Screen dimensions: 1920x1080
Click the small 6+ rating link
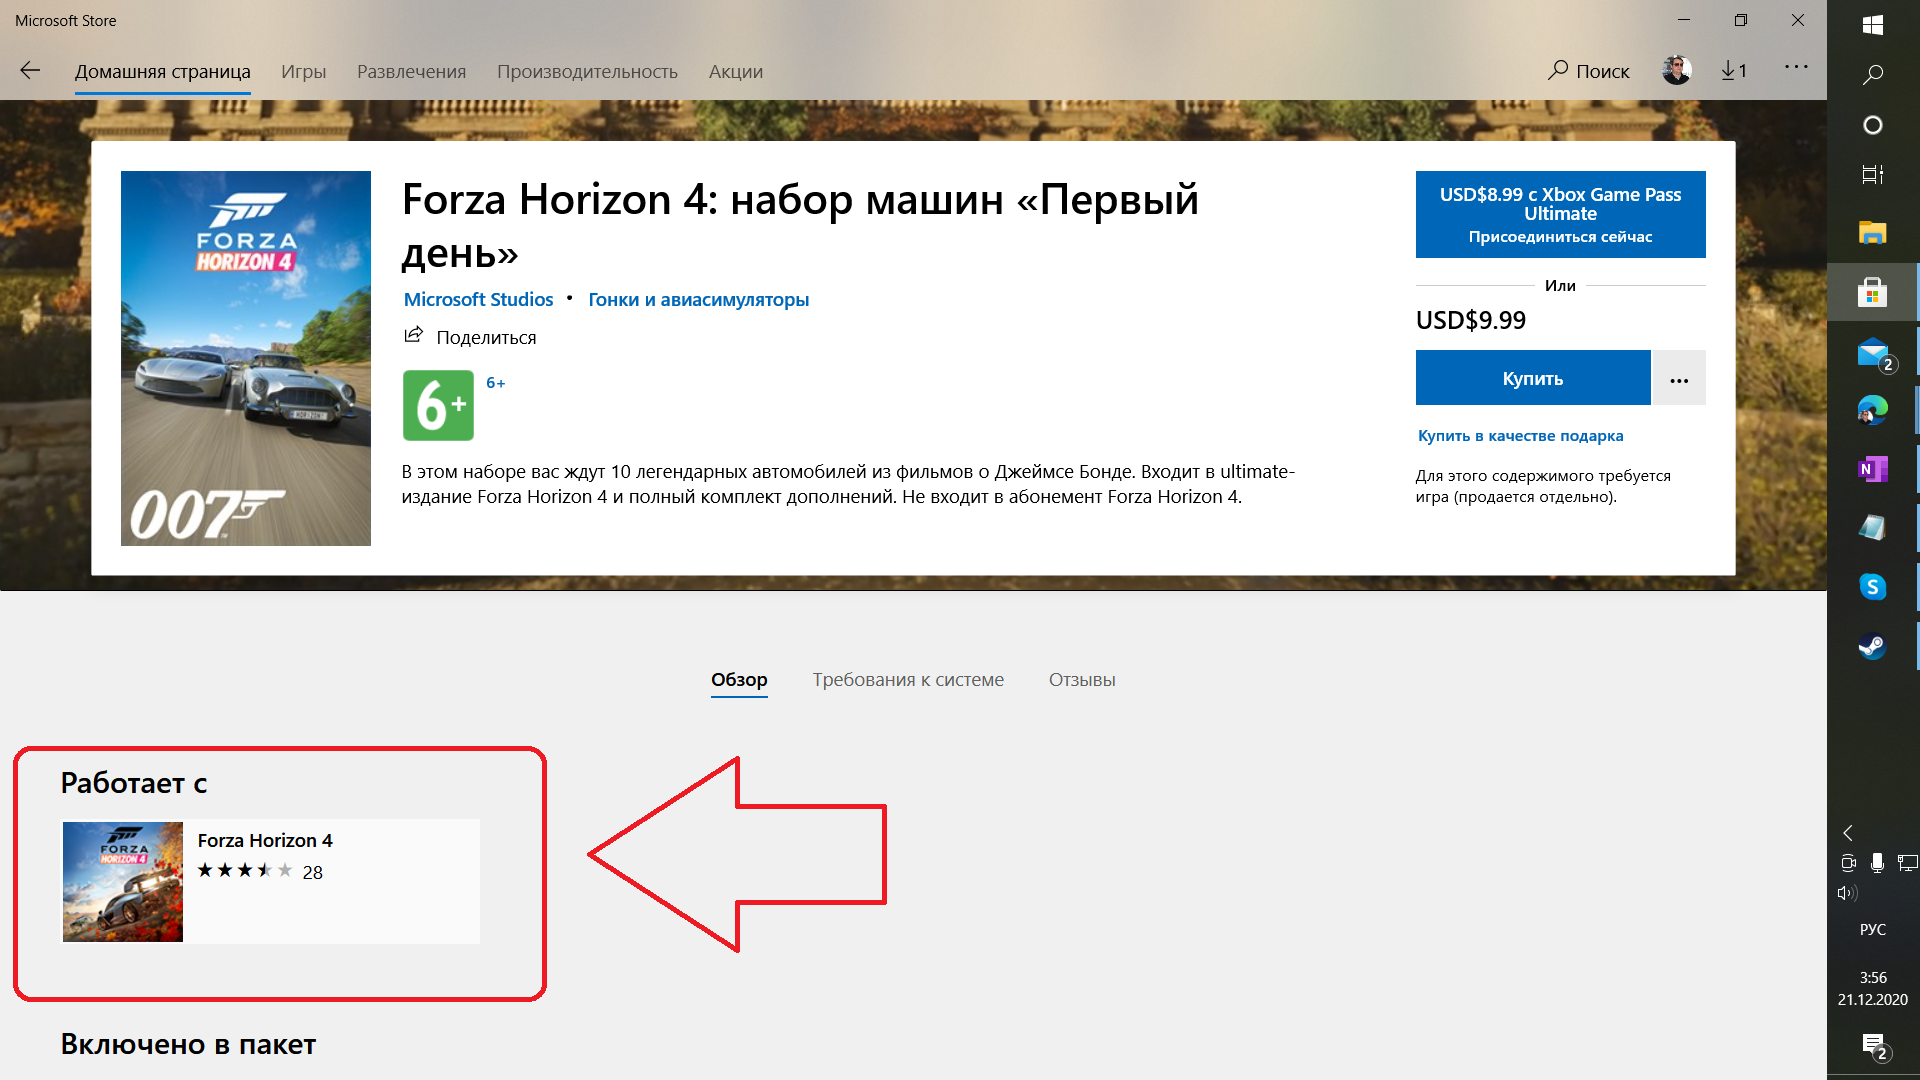pyautogui.click(x=495, y=383)
